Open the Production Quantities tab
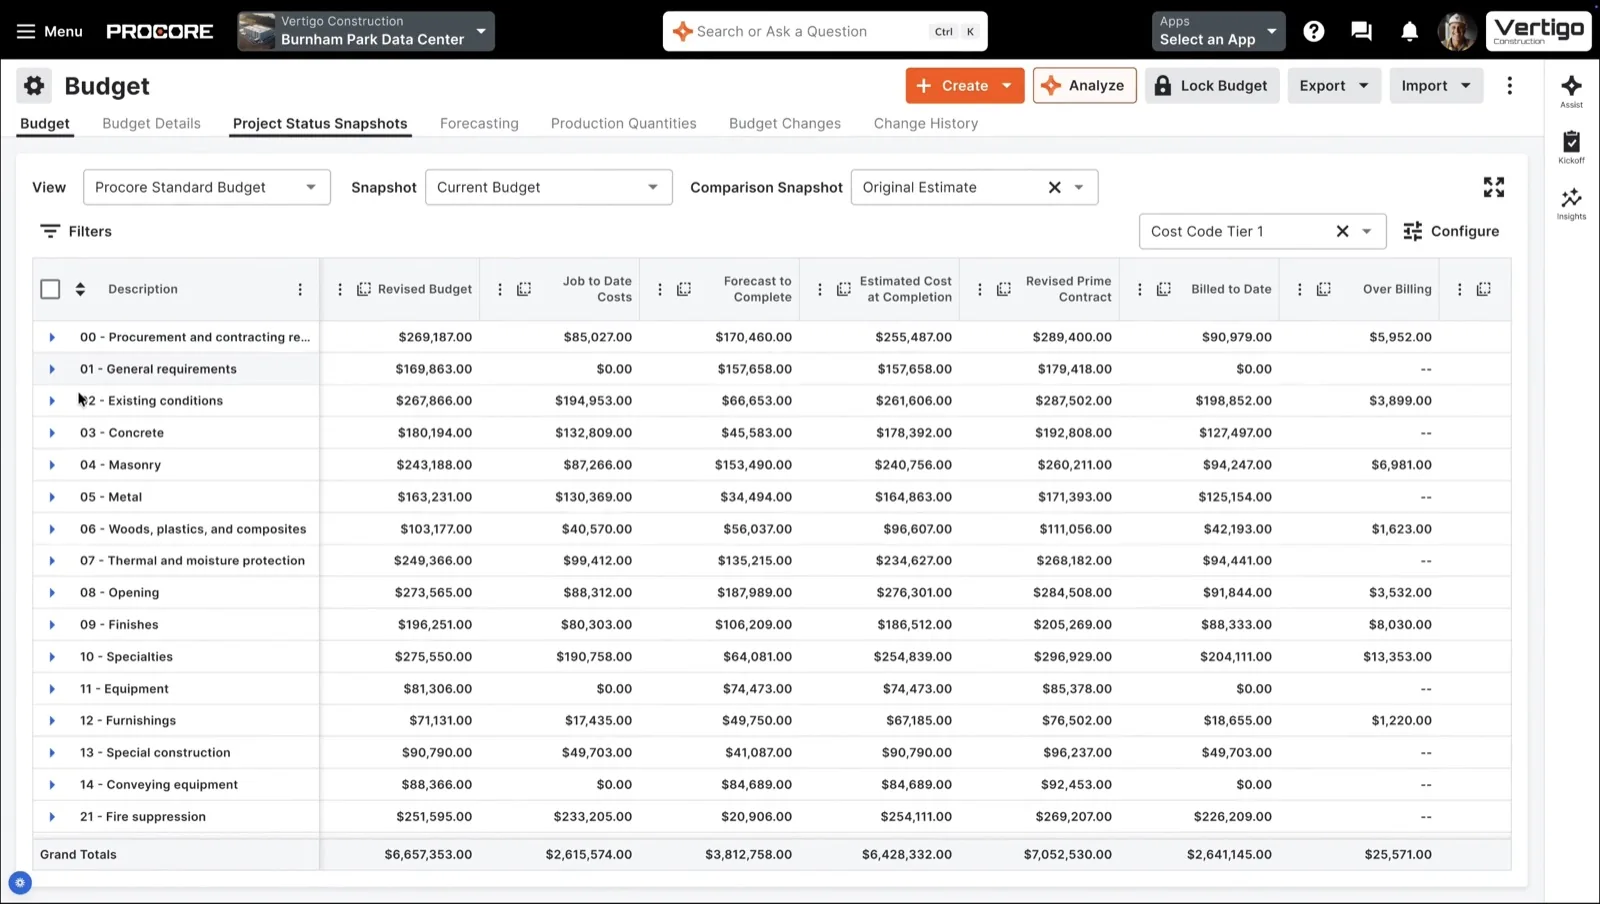1600x904 pixels. point(623,123)
